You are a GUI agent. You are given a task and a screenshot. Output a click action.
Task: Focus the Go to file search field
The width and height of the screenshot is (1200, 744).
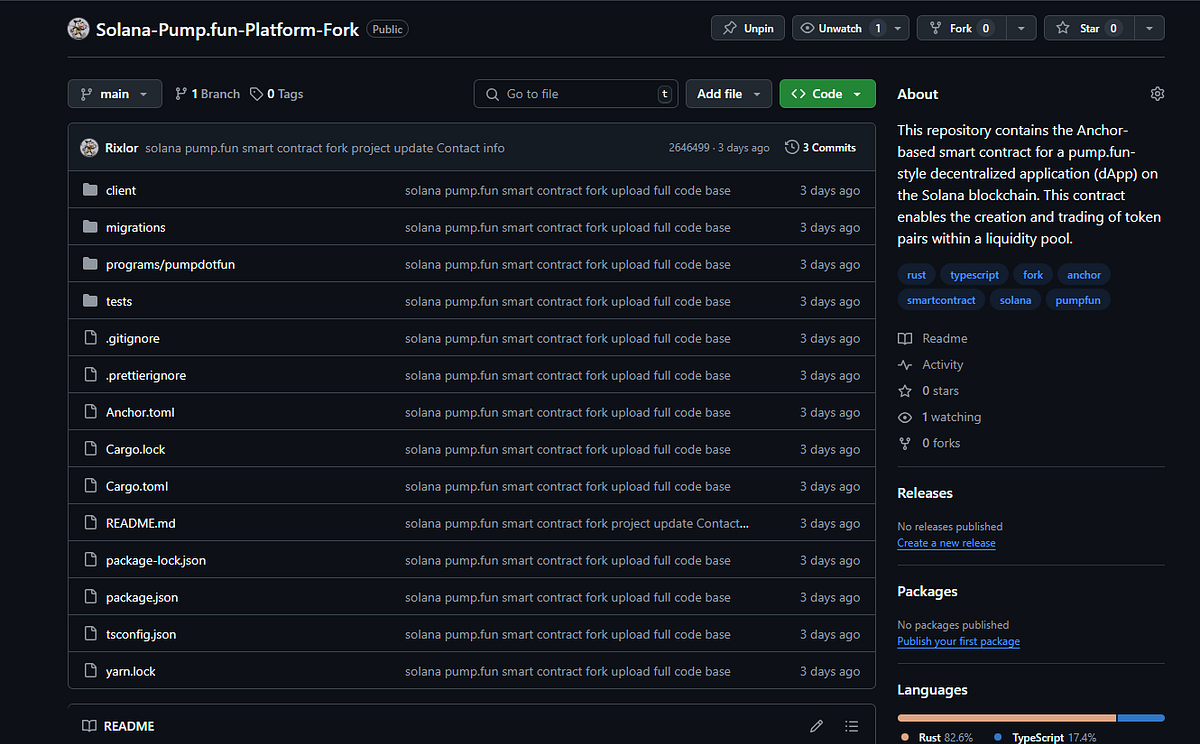click(x=576, y=94)
